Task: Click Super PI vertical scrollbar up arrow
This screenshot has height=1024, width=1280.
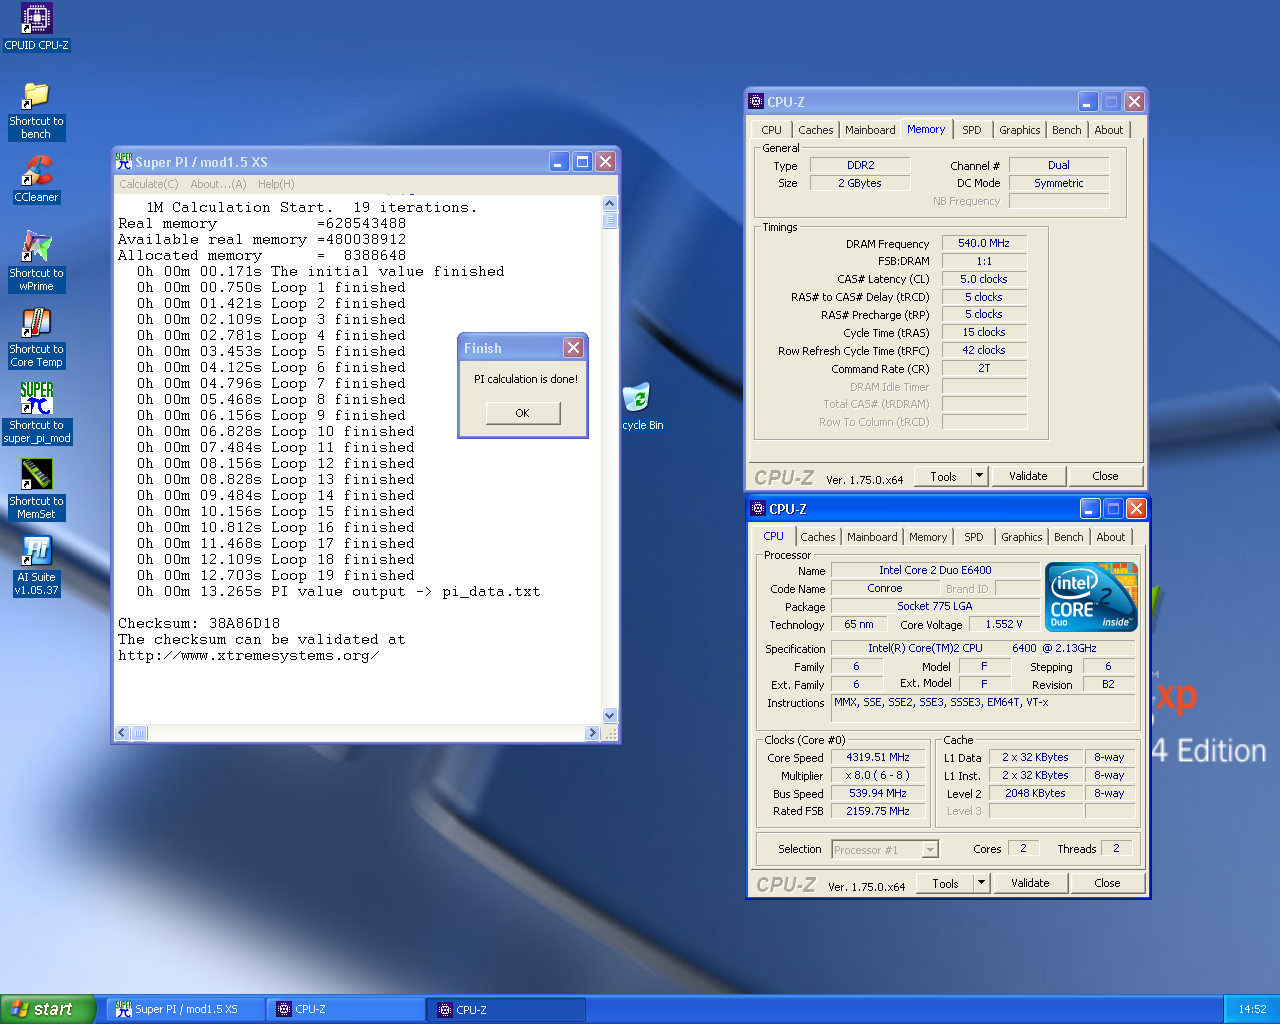Action: pyautogui.click(x=610, y=203)
